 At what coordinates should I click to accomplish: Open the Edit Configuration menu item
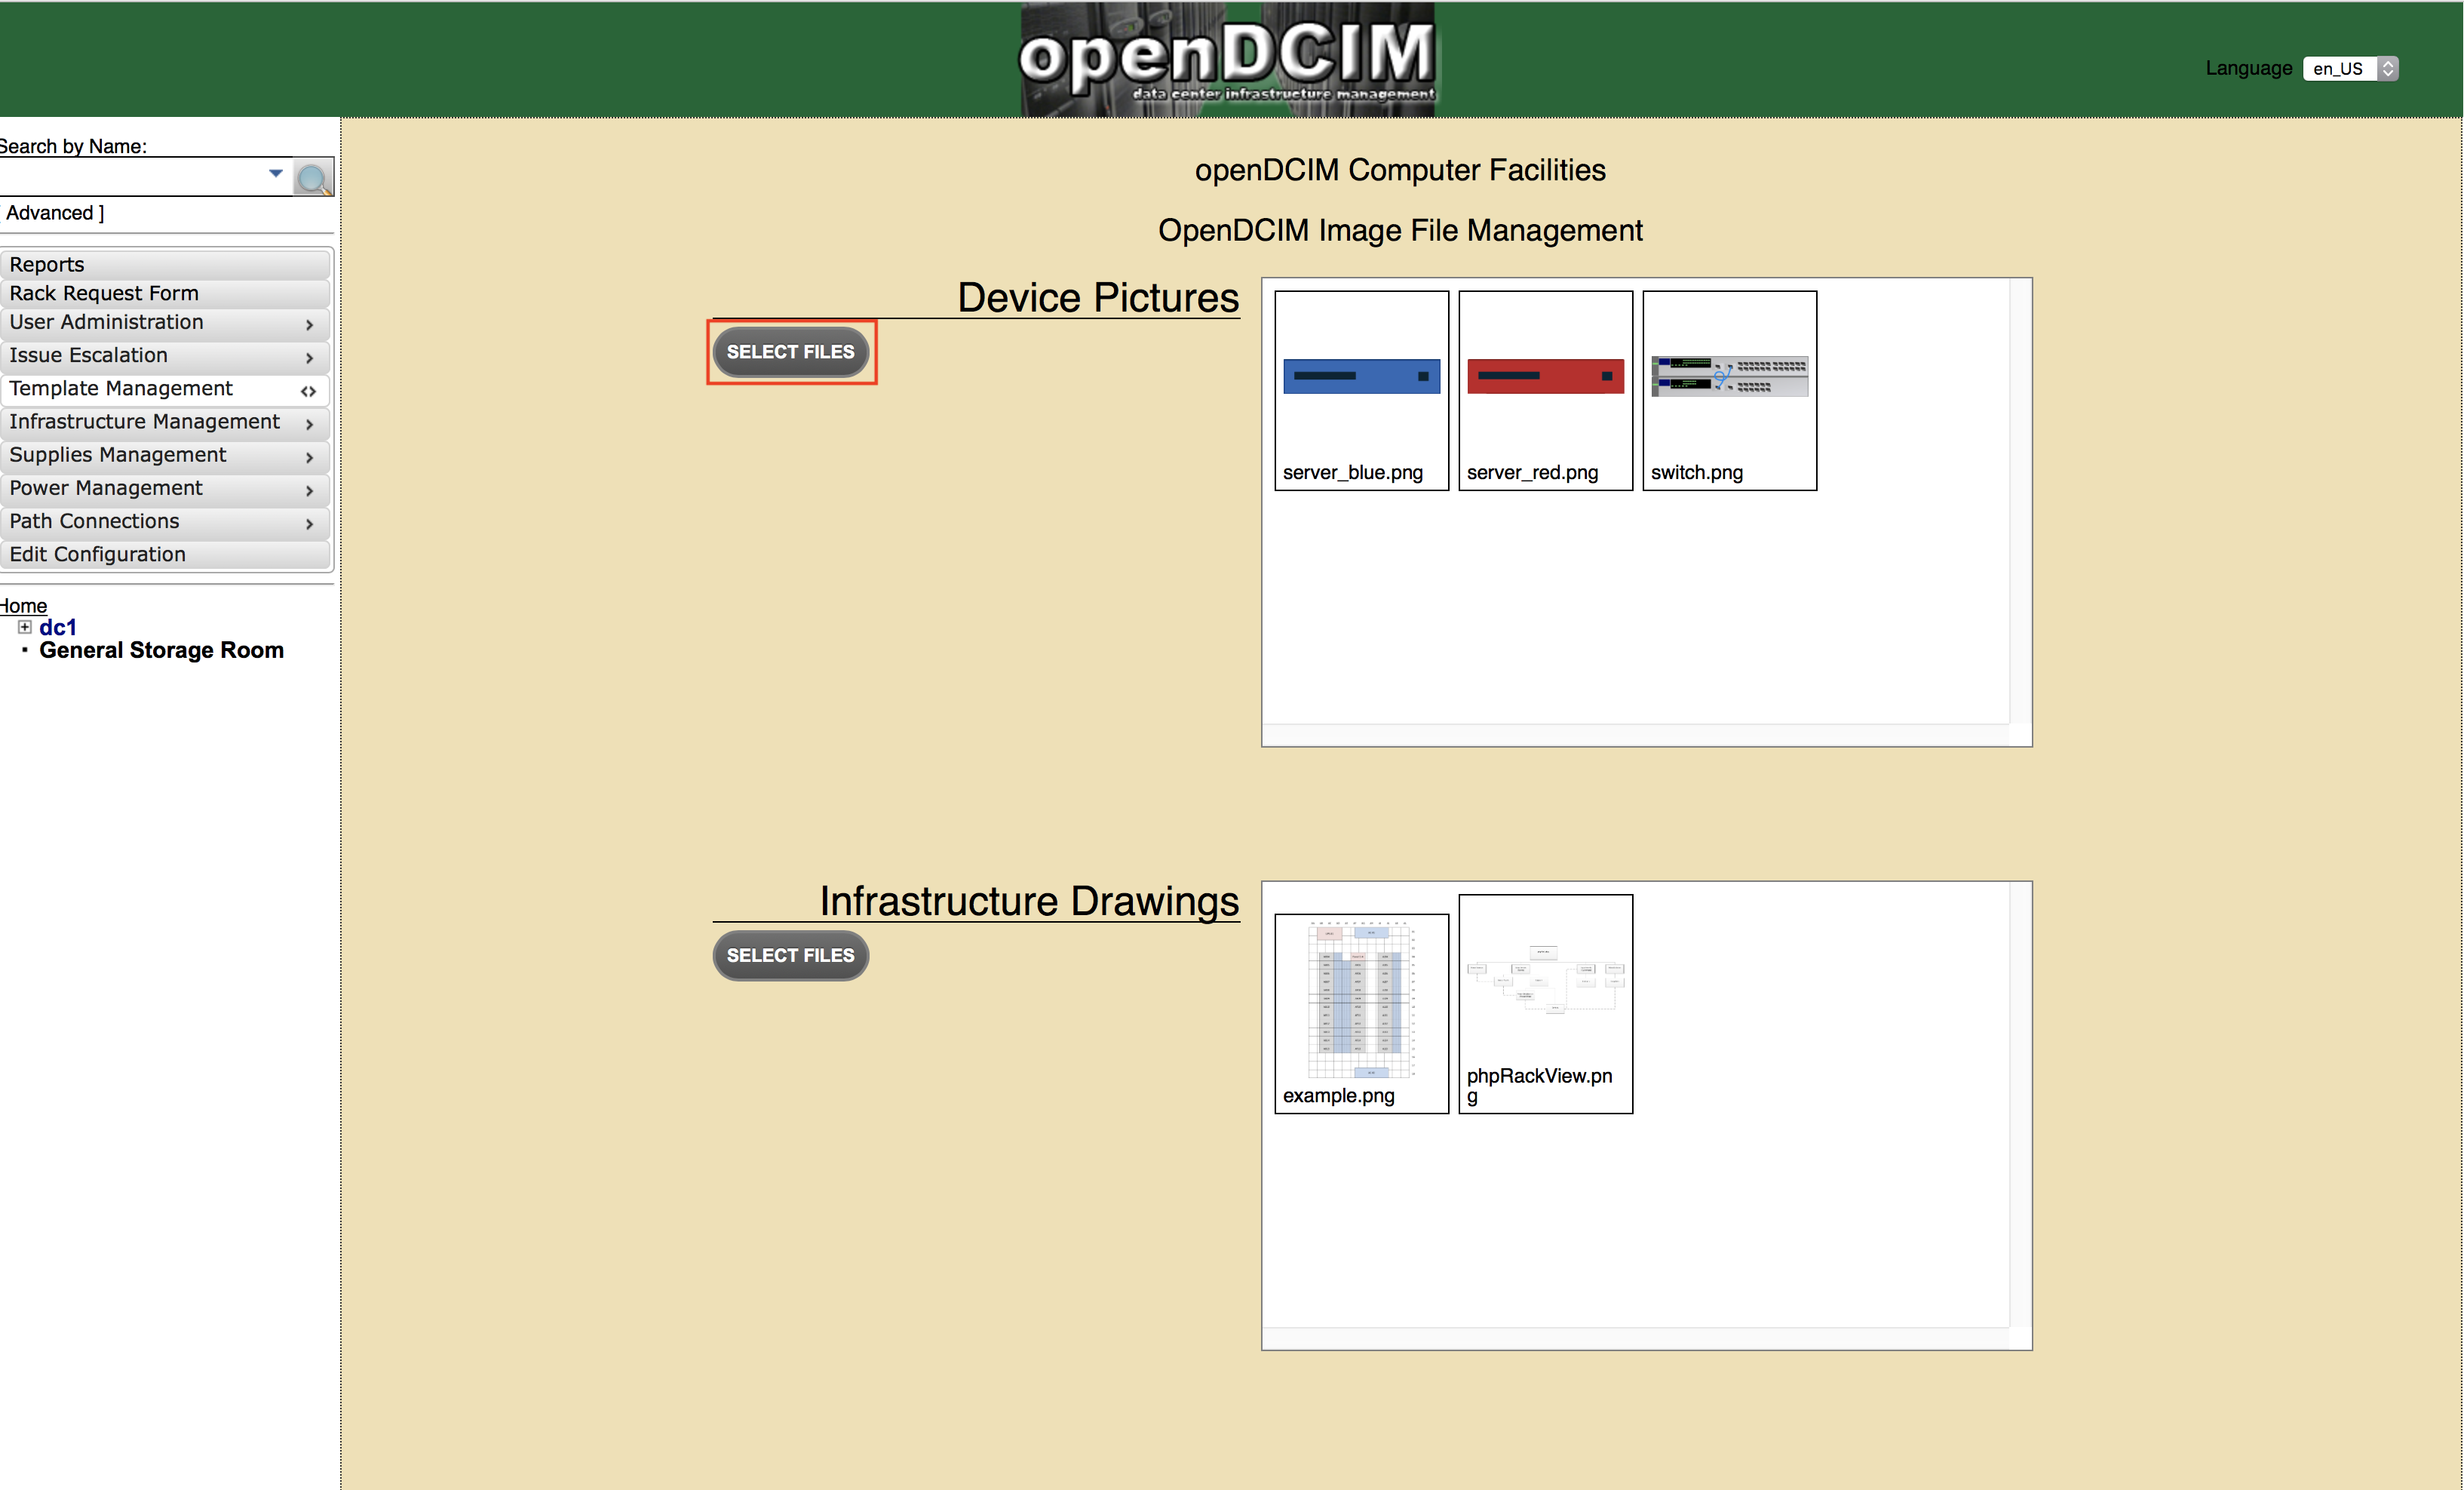click(165, 554)
